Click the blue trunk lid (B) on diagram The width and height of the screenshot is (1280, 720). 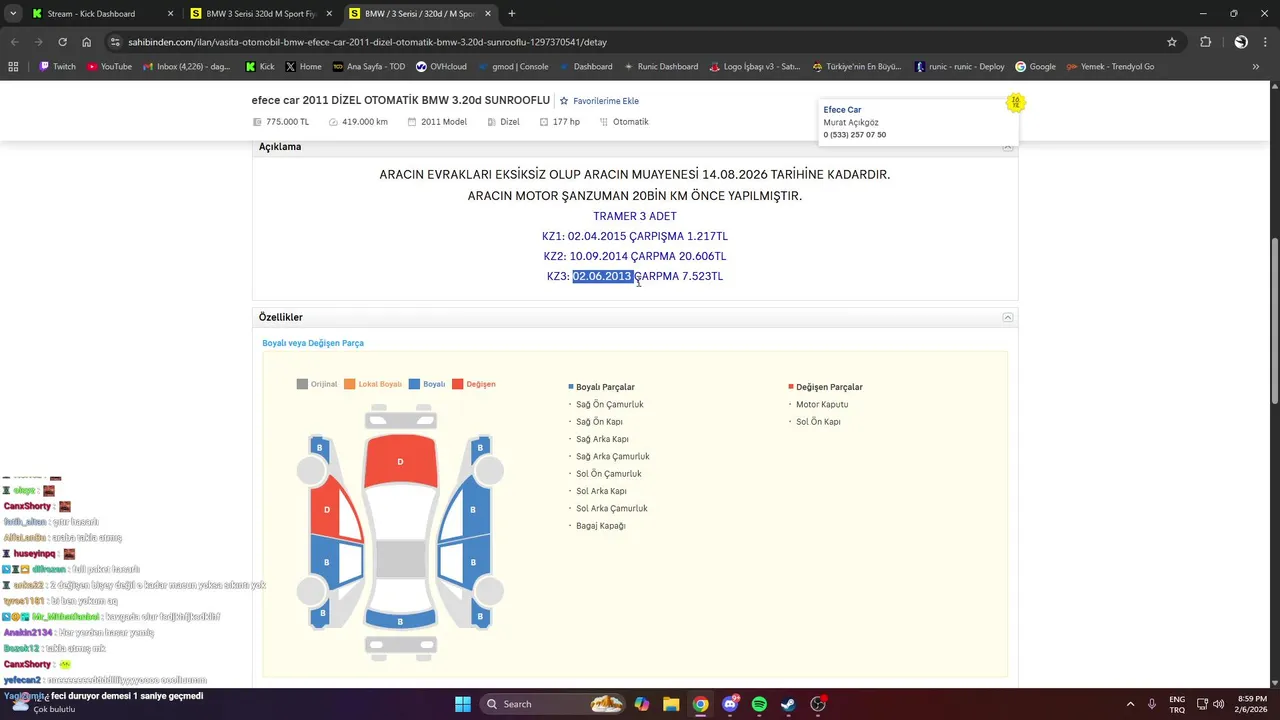[x=400, y=621]
